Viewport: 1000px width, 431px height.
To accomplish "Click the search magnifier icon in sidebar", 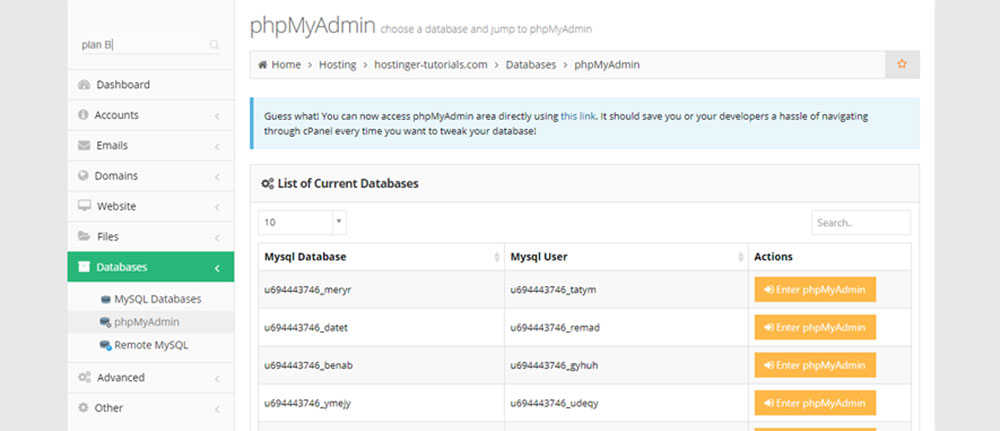I will click(214, 45).
